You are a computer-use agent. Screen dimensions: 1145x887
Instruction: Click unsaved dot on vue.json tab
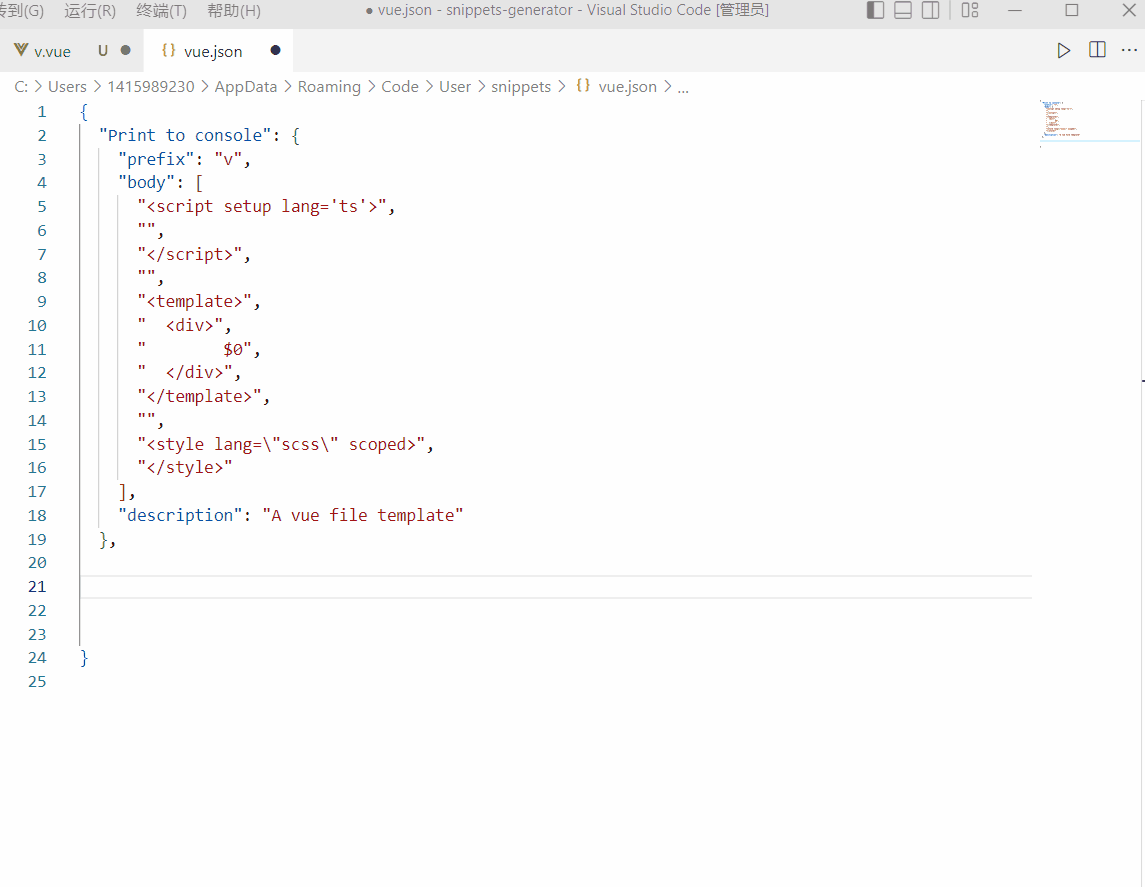pyautogui.click(x=275, y=50)
